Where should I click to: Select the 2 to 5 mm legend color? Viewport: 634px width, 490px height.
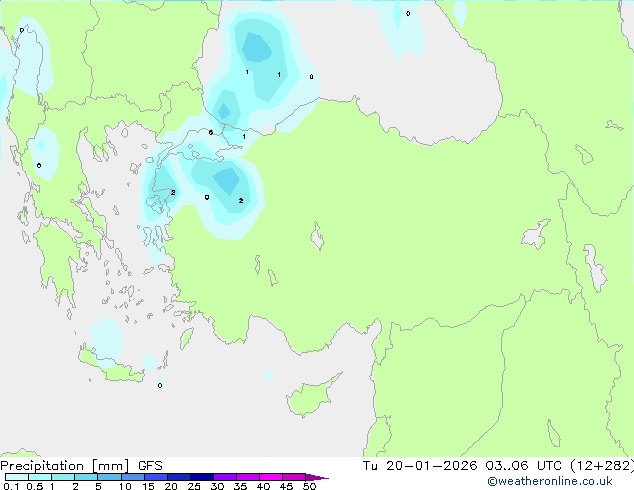click(86, 477)
